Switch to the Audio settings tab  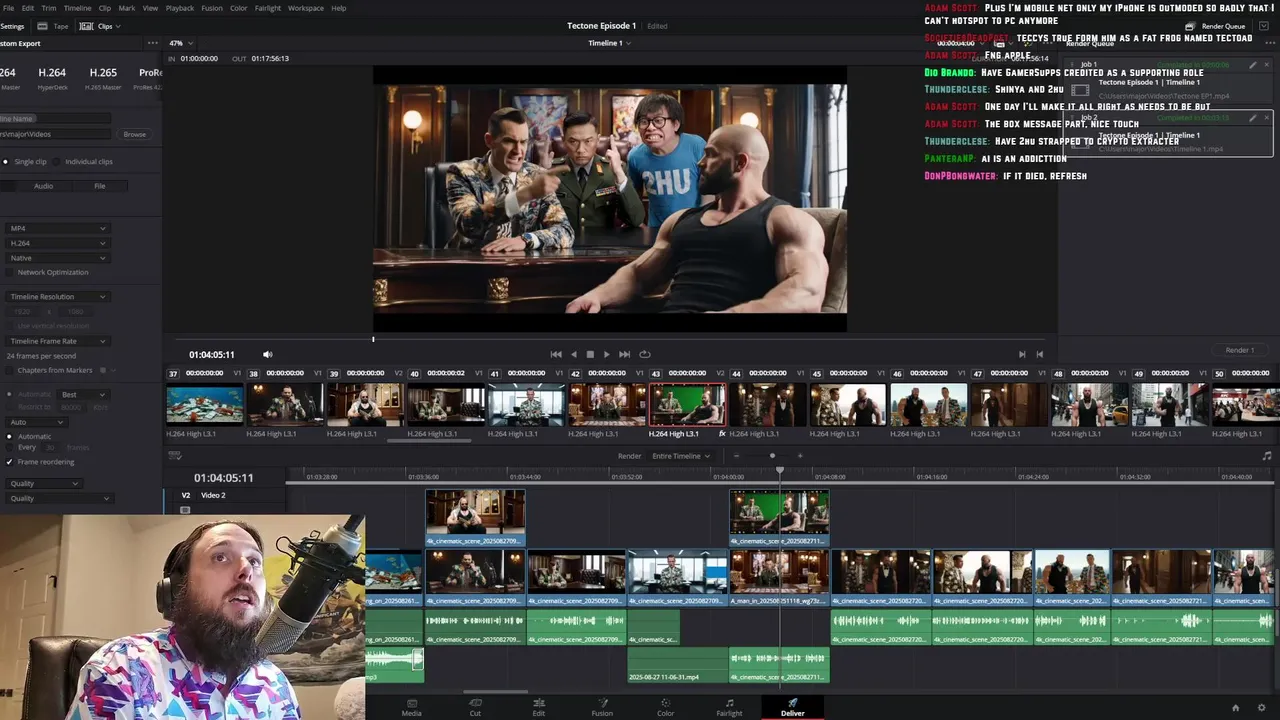[x=44, y=186]
